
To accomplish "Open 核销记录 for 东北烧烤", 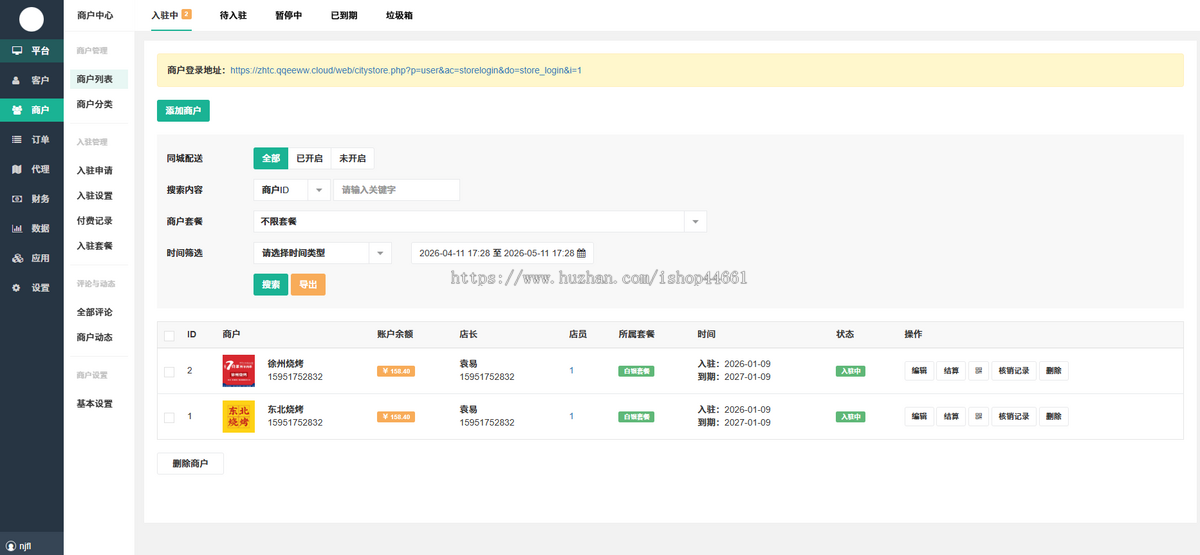I will (x=1013, y=416).
